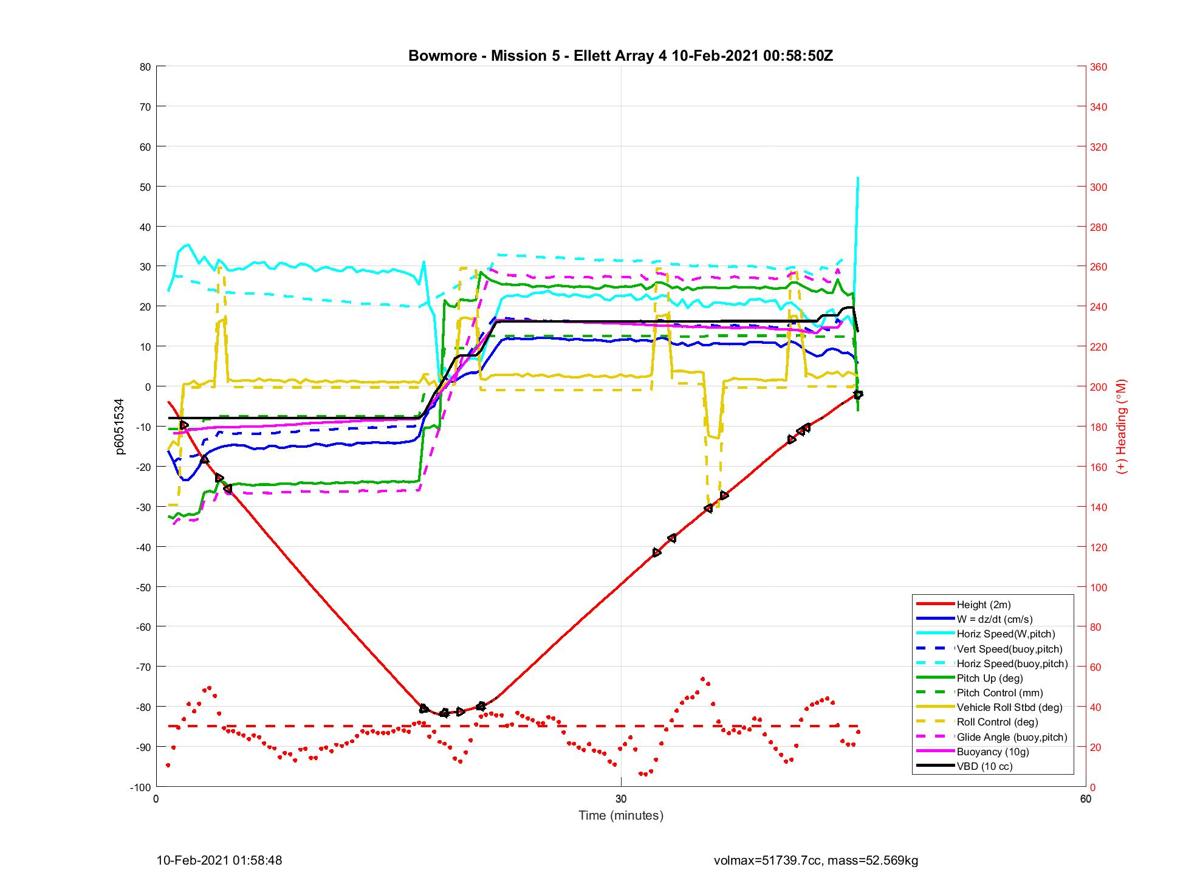Select the 'p6051534' left axis label
This screenshot has height=885, width=1200.
(x=118, y=426)
